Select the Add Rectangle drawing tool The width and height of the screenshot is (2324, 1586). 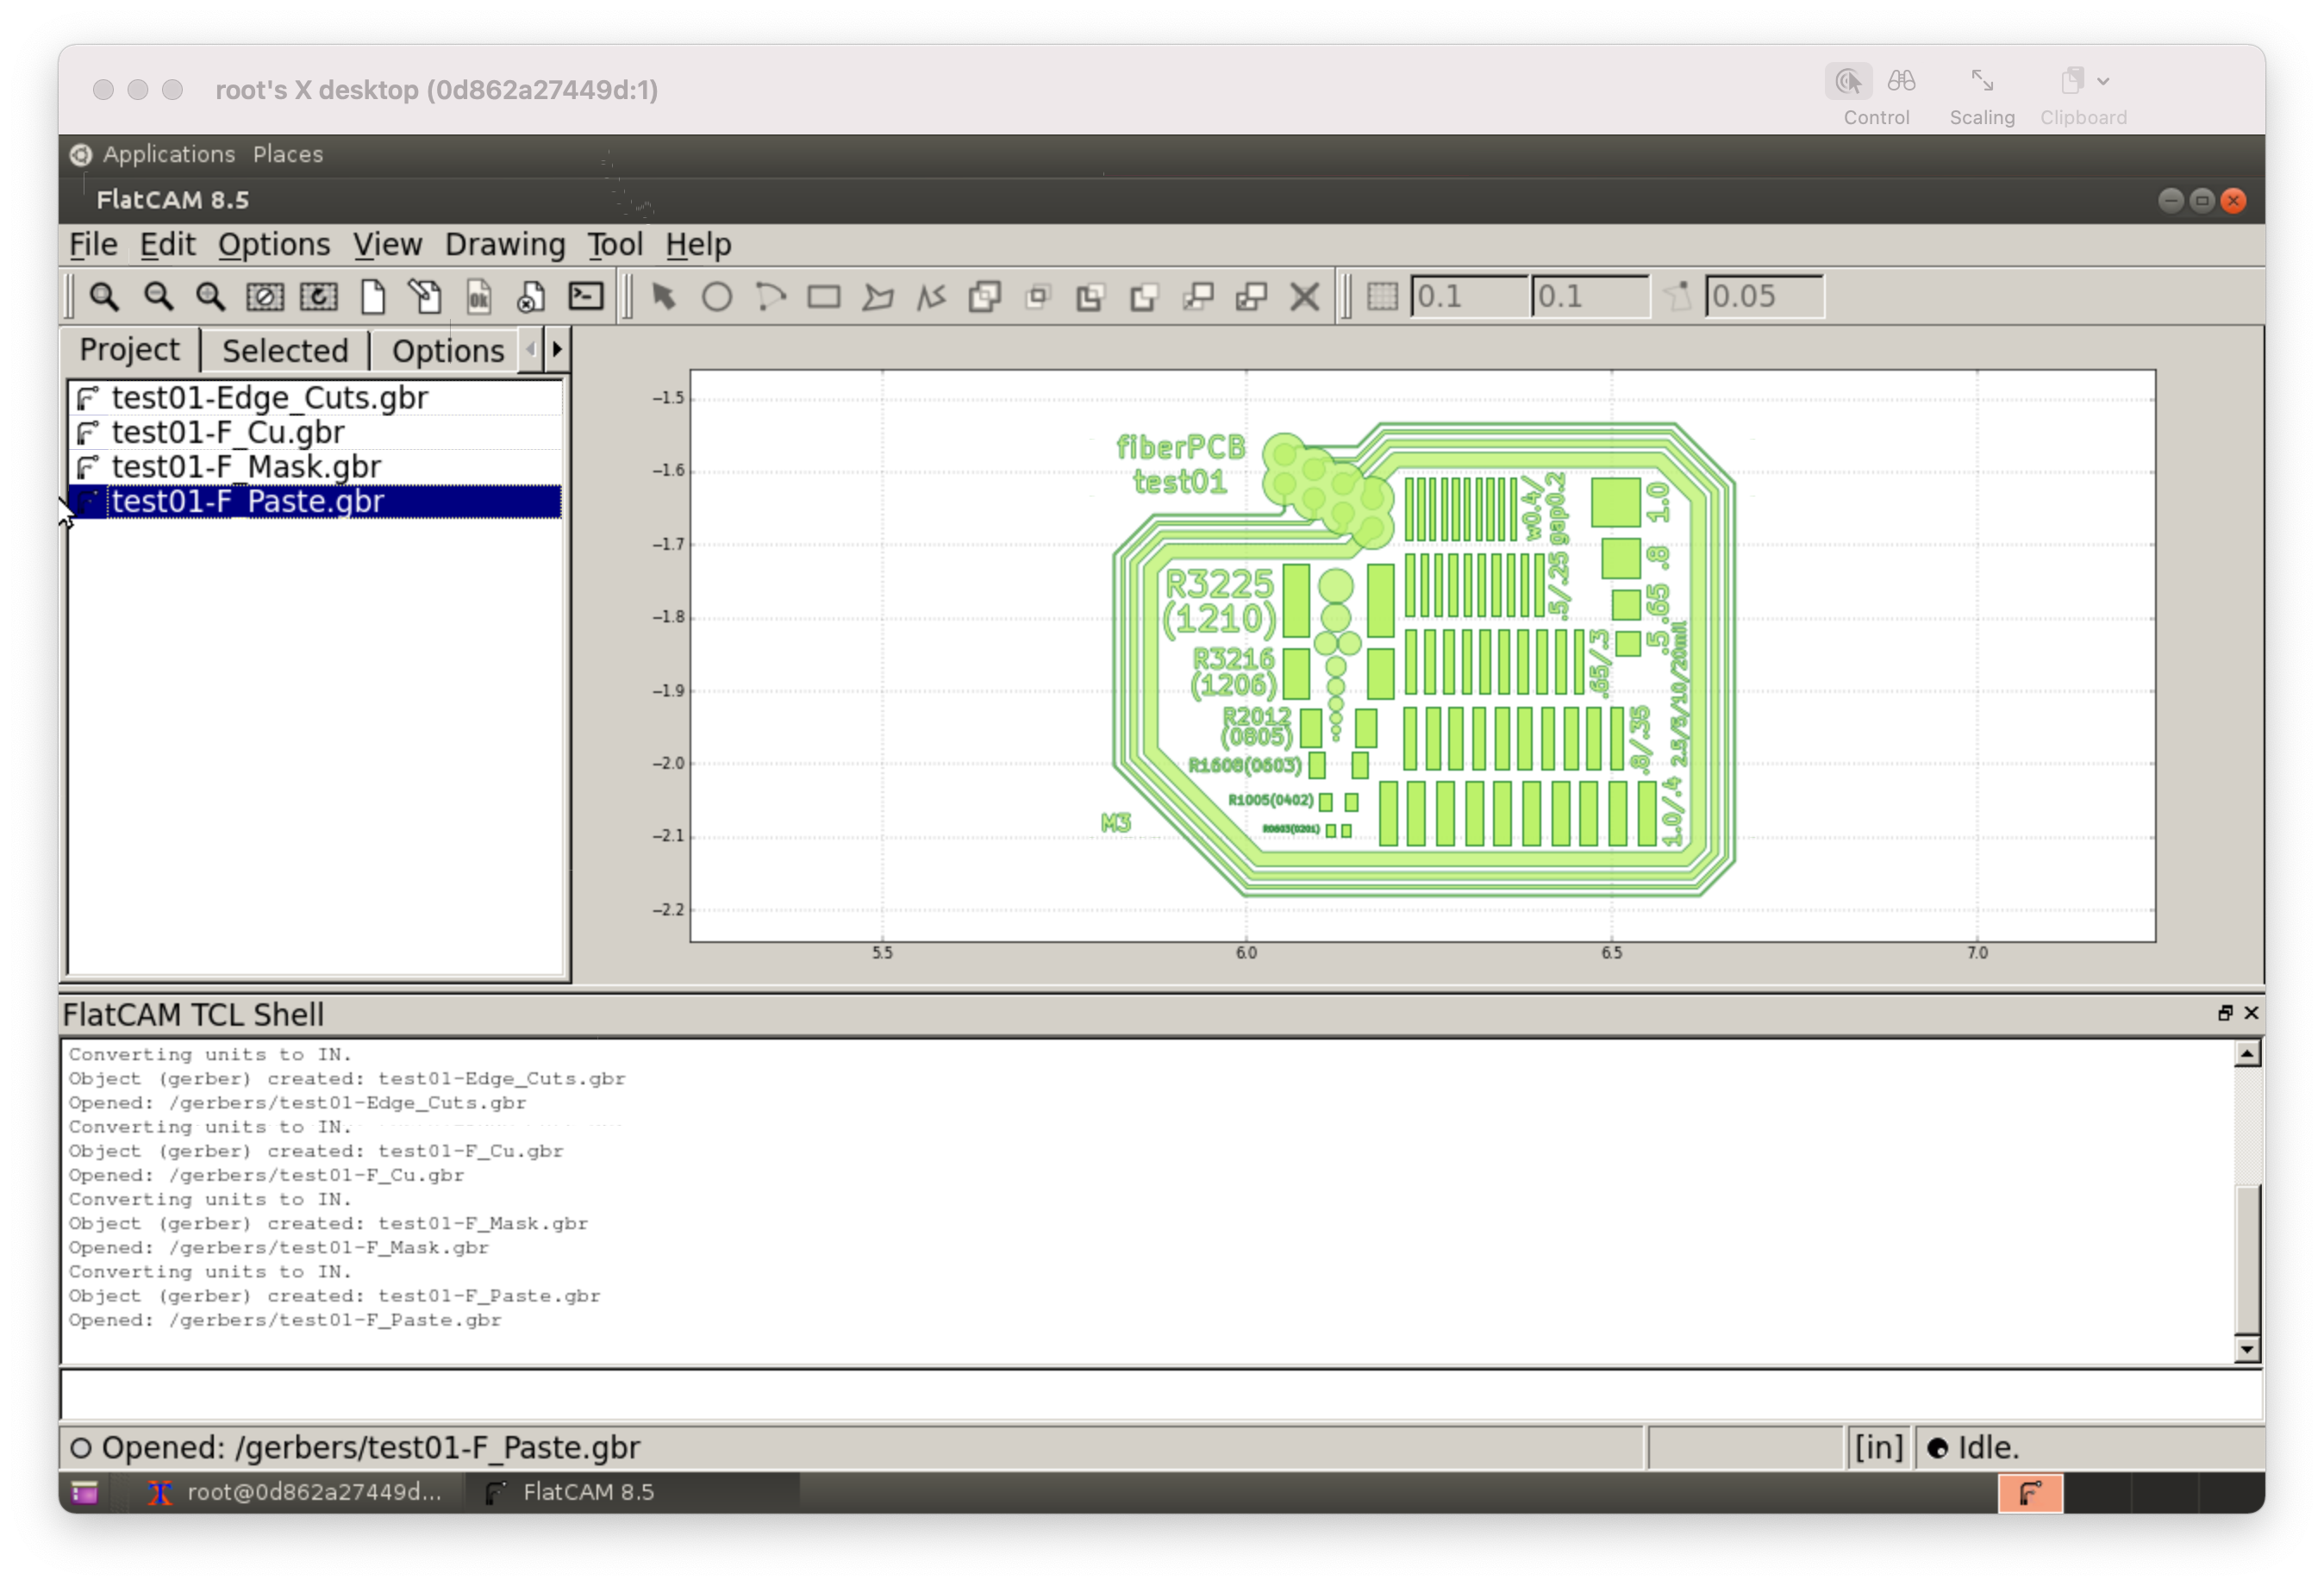[824, 297]
